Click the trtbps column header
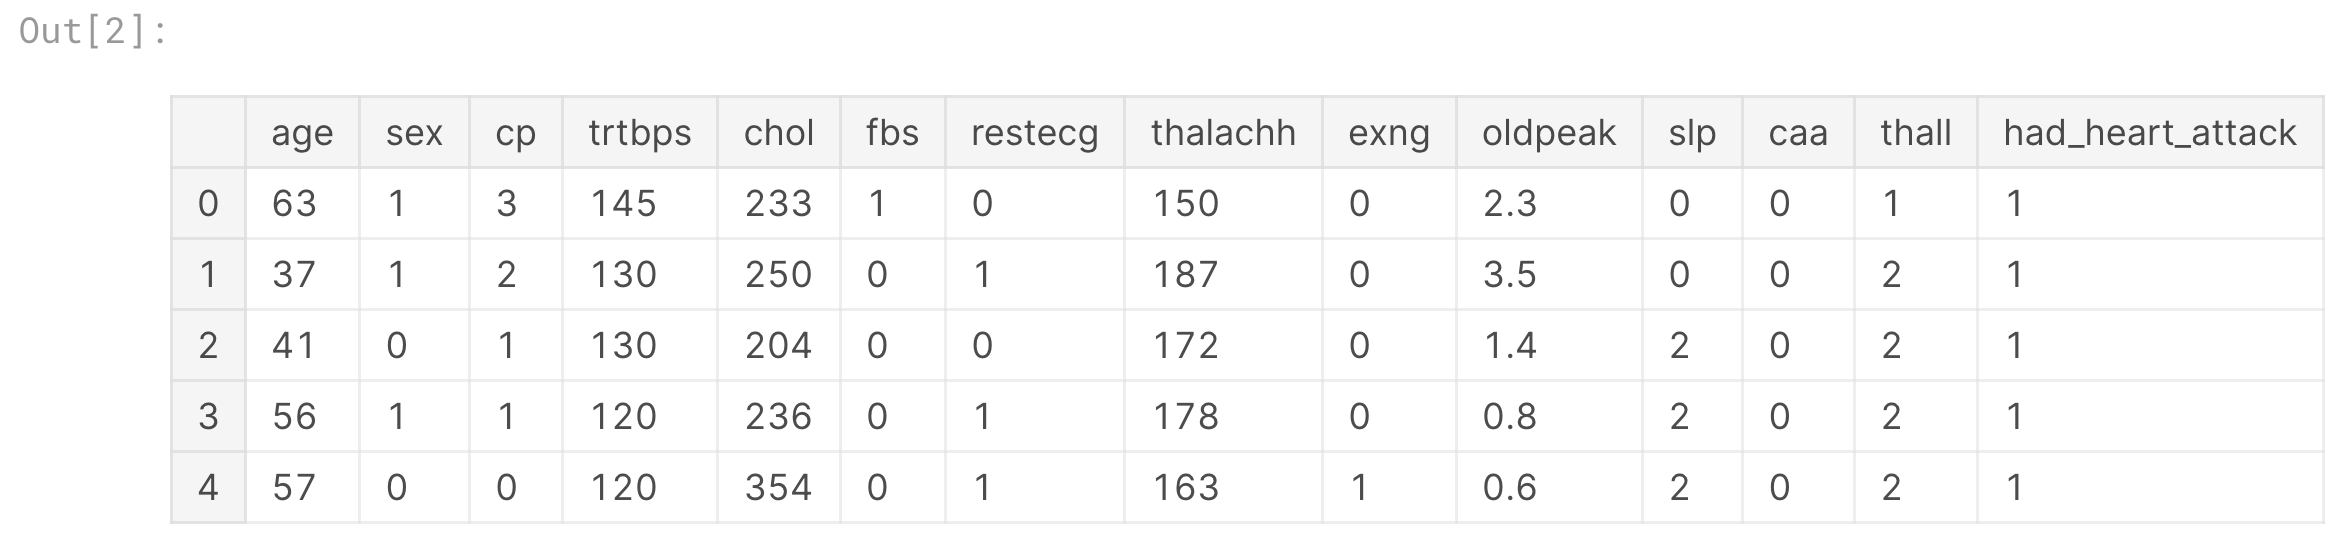The width and height of the screenshot is (2346, 542). coord(639,133)
